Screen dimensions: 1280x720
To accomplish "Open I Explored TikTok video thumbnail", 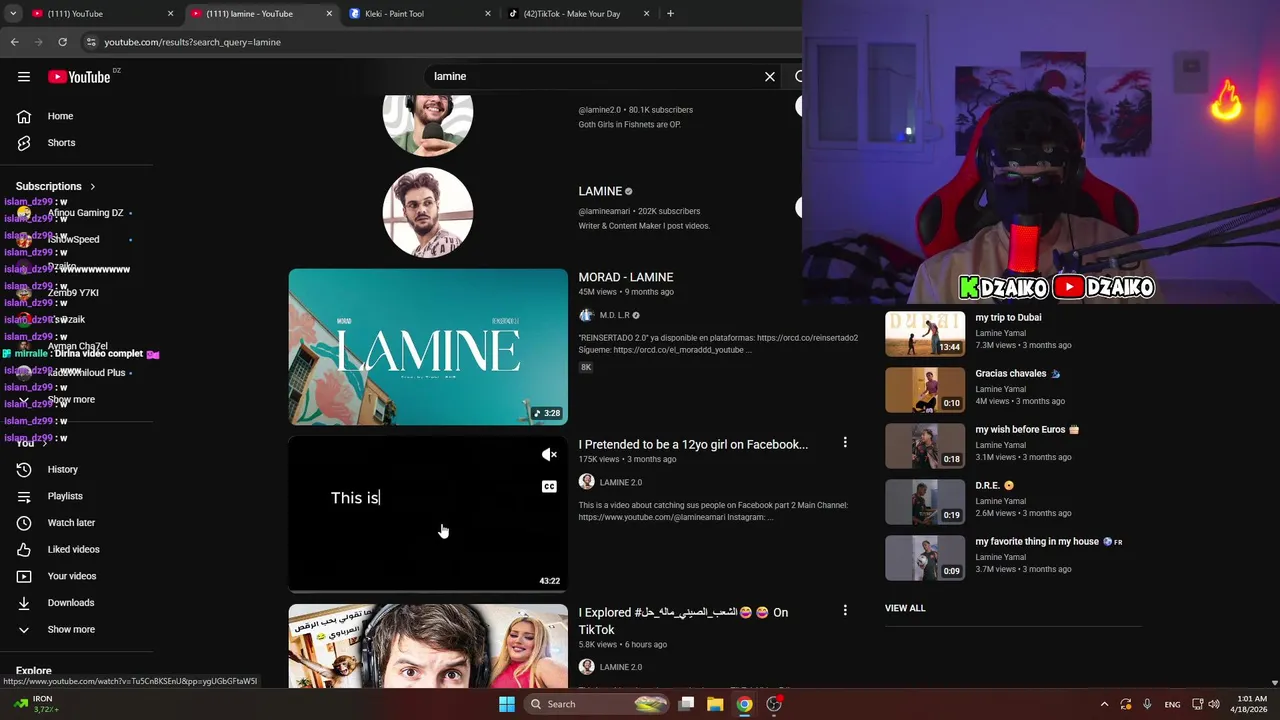I will [x=428, y=647].
